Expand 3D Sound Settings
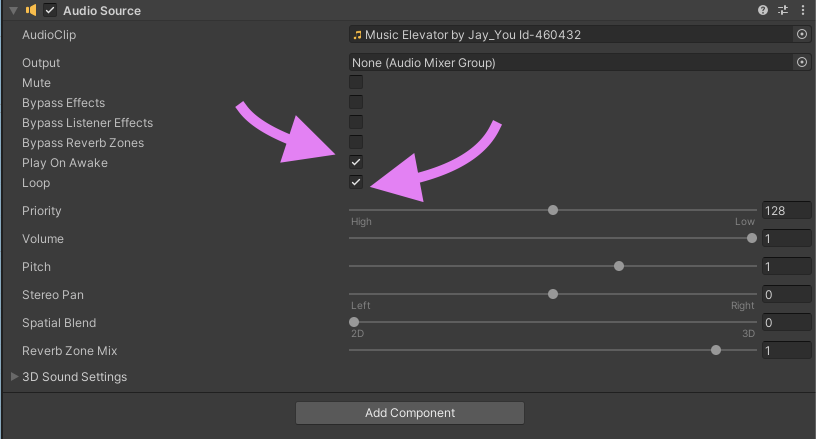The width and height of the screenshot is (816, 439). pos(14,377)
